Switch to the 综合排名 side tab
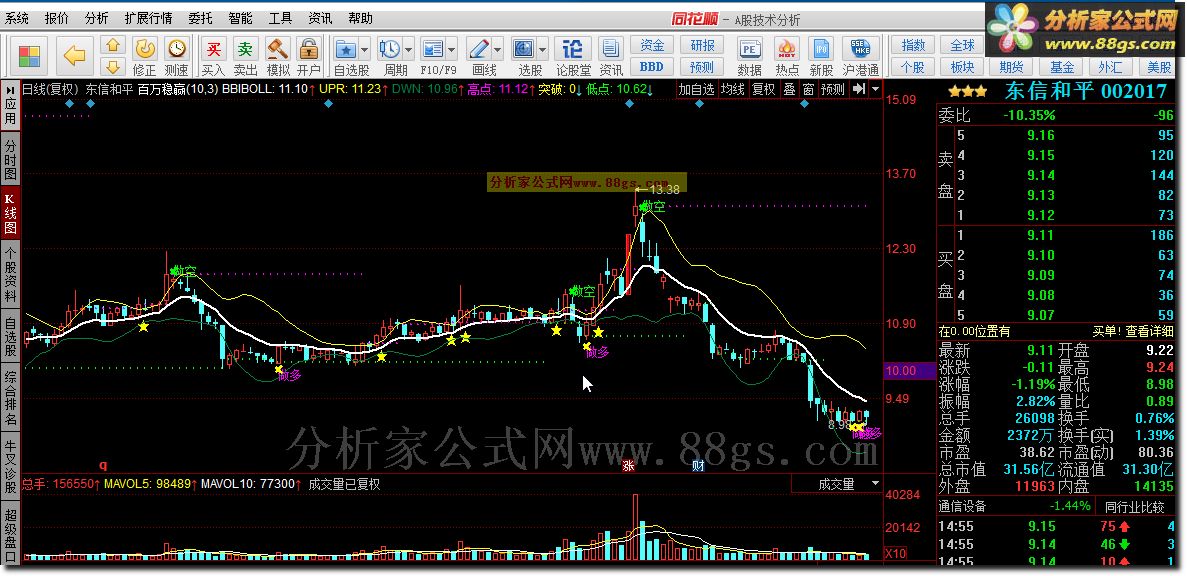The height and width of the screenshot is (576, 1187). point(10,398)
